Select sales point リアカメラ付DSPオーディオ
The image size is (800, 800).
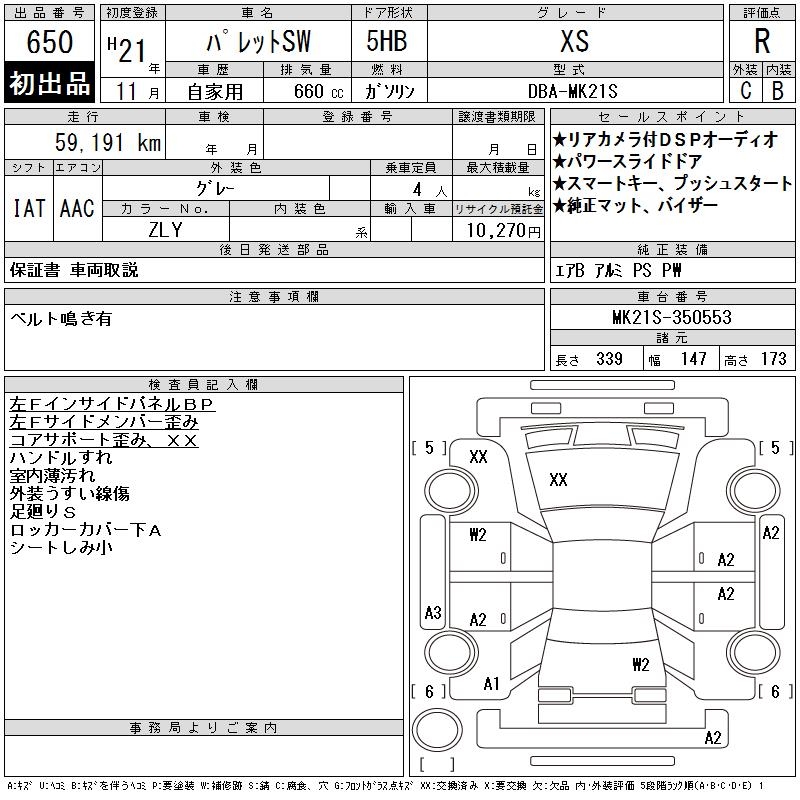point(666,139)
